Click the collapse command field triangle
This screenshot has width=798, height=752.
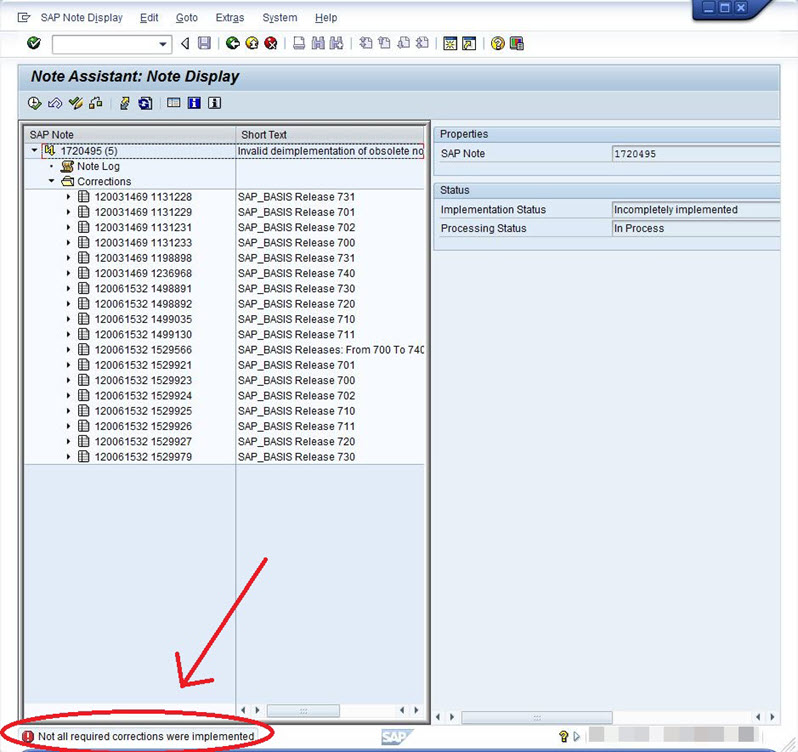(x=185, y=43)
